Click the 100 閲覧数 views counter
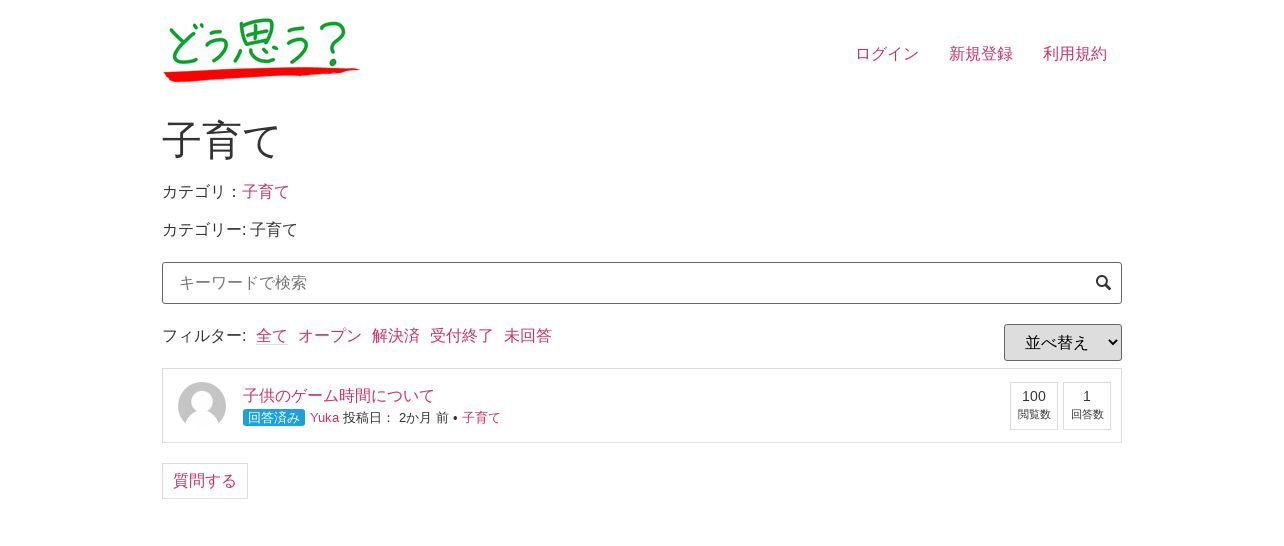 (1034, 406)
